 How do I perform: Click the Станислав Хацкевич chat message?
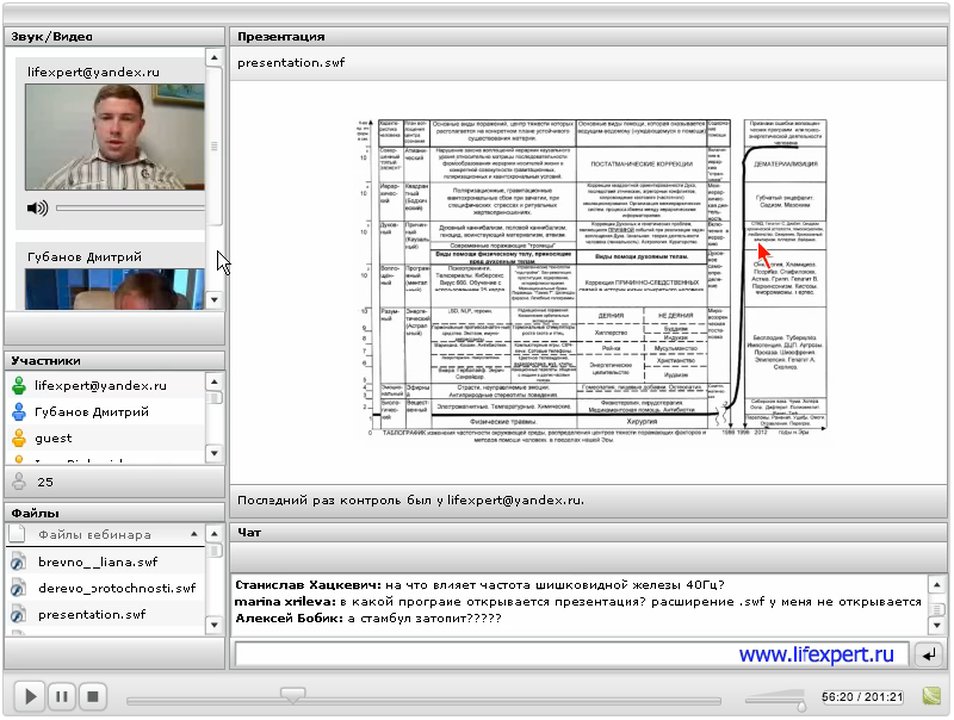tap(479, 585)
